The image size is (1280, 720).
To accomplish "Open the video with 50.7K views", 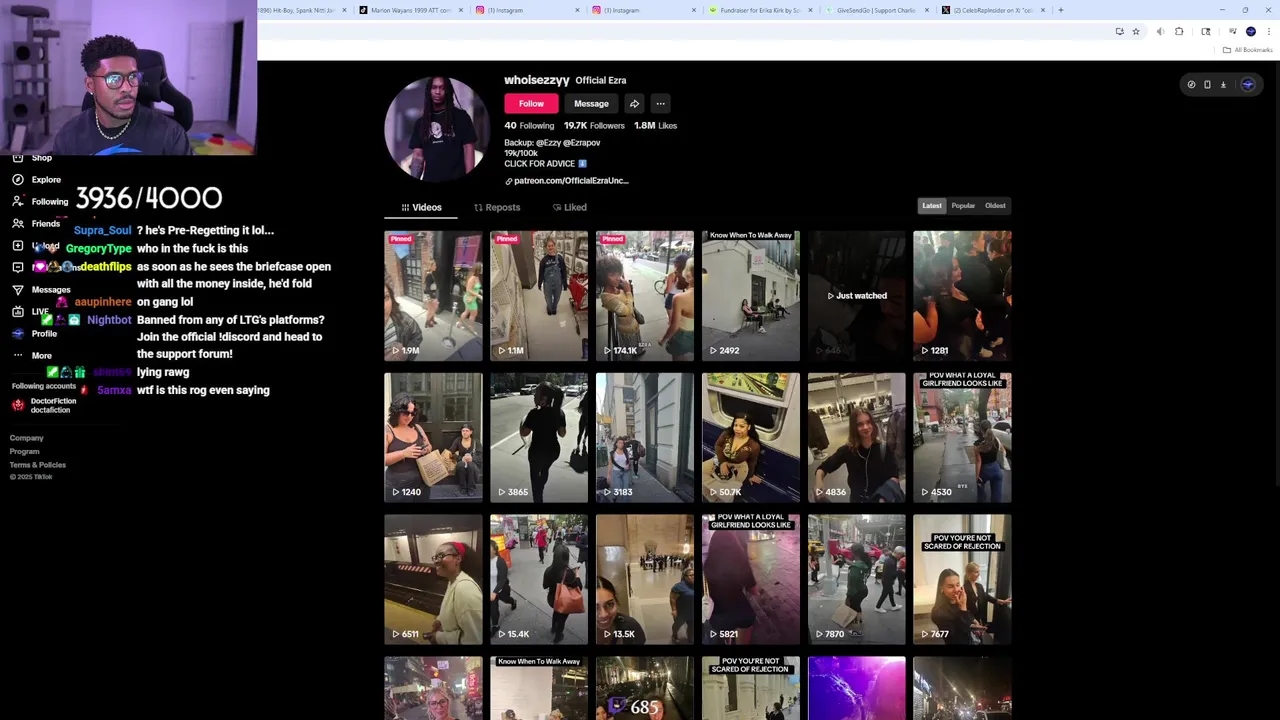I will coord(751,437).
